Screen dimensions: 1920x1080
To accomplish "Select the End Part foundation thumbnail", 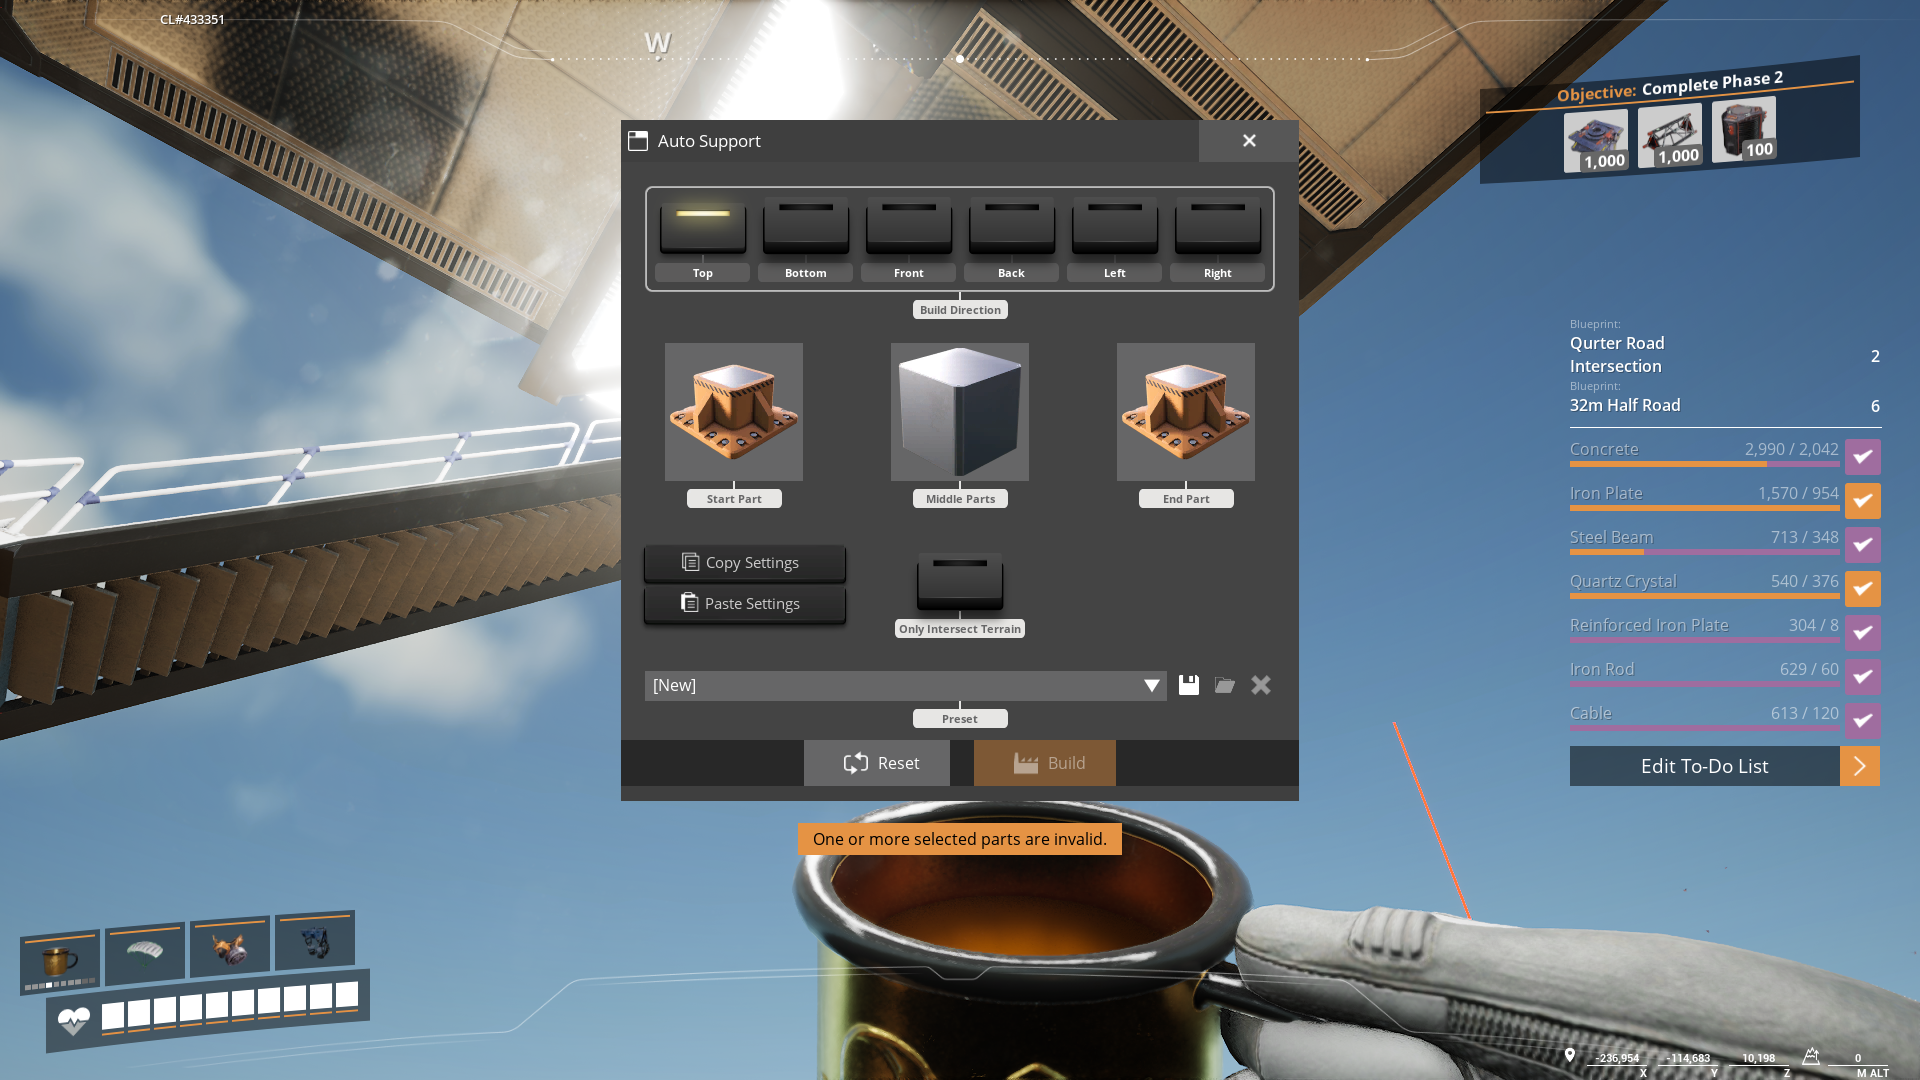I will click(x=1185, y=412).
